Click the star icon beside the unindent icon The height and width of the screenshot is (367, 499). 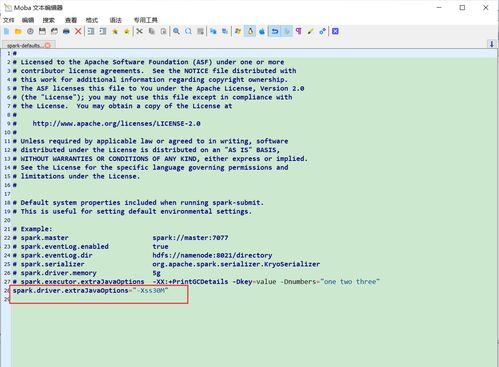(115, 31)
